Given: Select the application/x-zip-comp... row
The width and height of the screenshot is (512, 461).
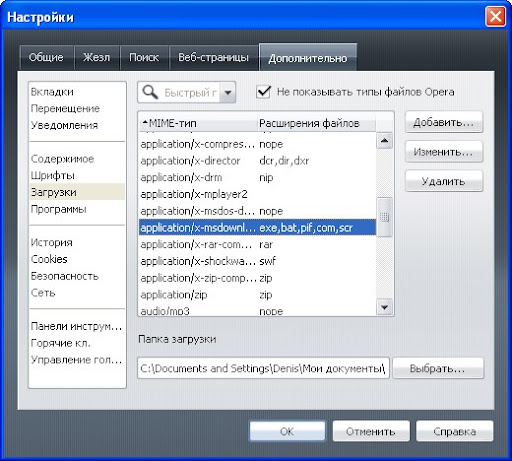Looking at the screenshot, I should pyautogui.click(x=257, y=278).
